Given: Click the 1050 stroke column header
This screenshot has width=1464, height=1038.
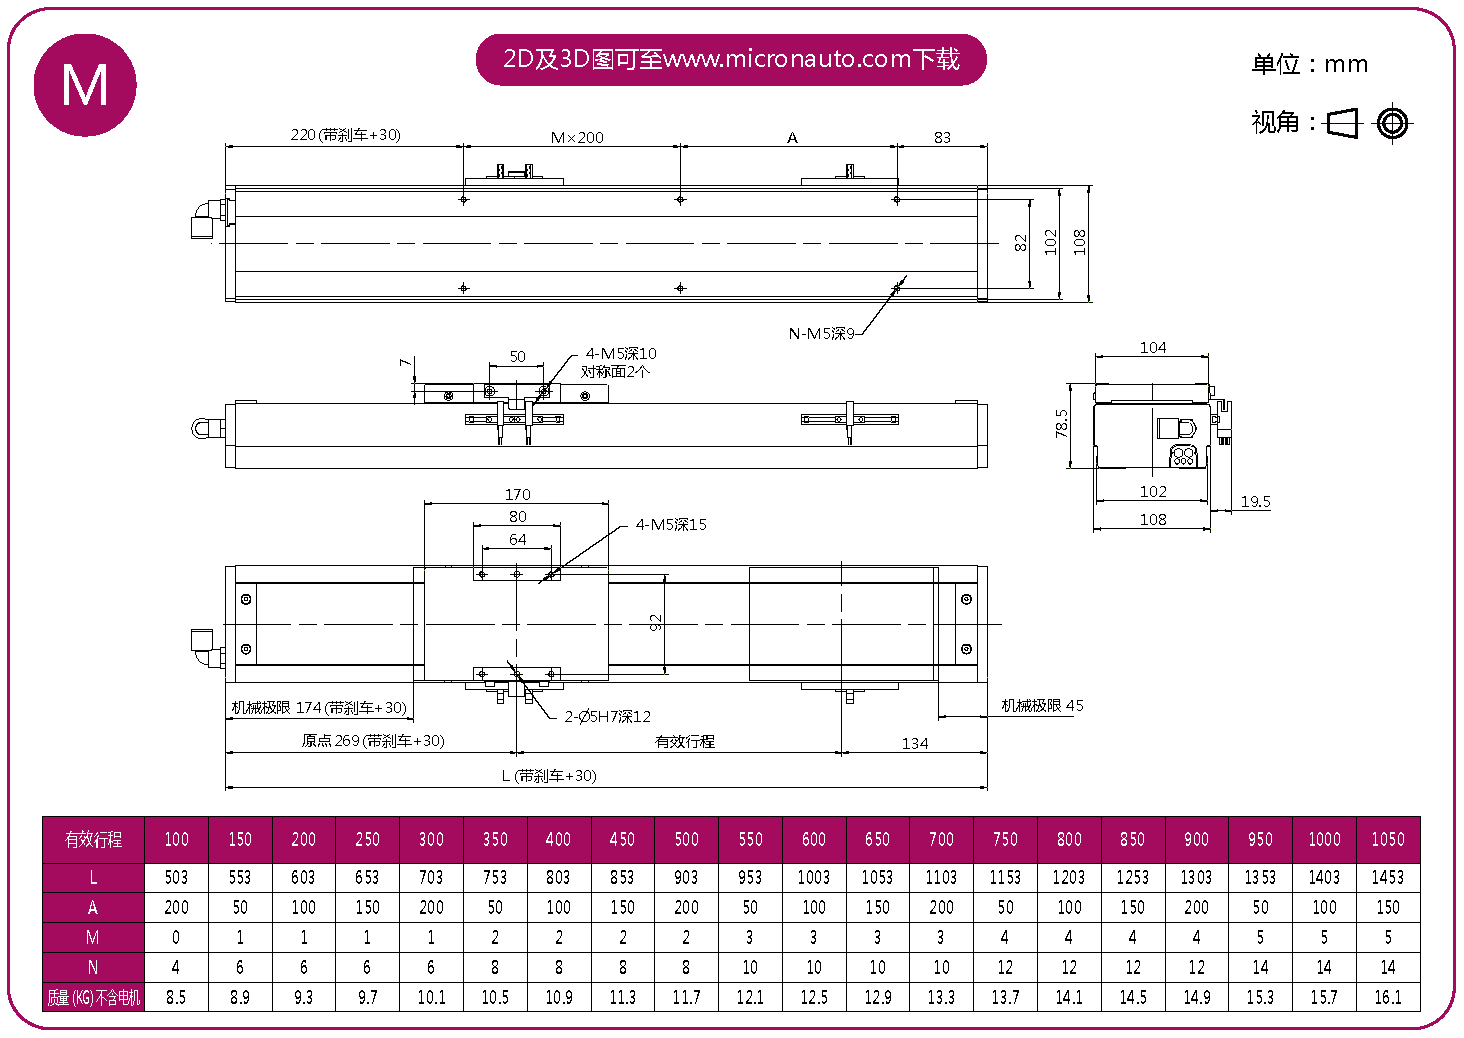Looking at the screenshot, I should pyautogui.click(x=1387, y=840).
